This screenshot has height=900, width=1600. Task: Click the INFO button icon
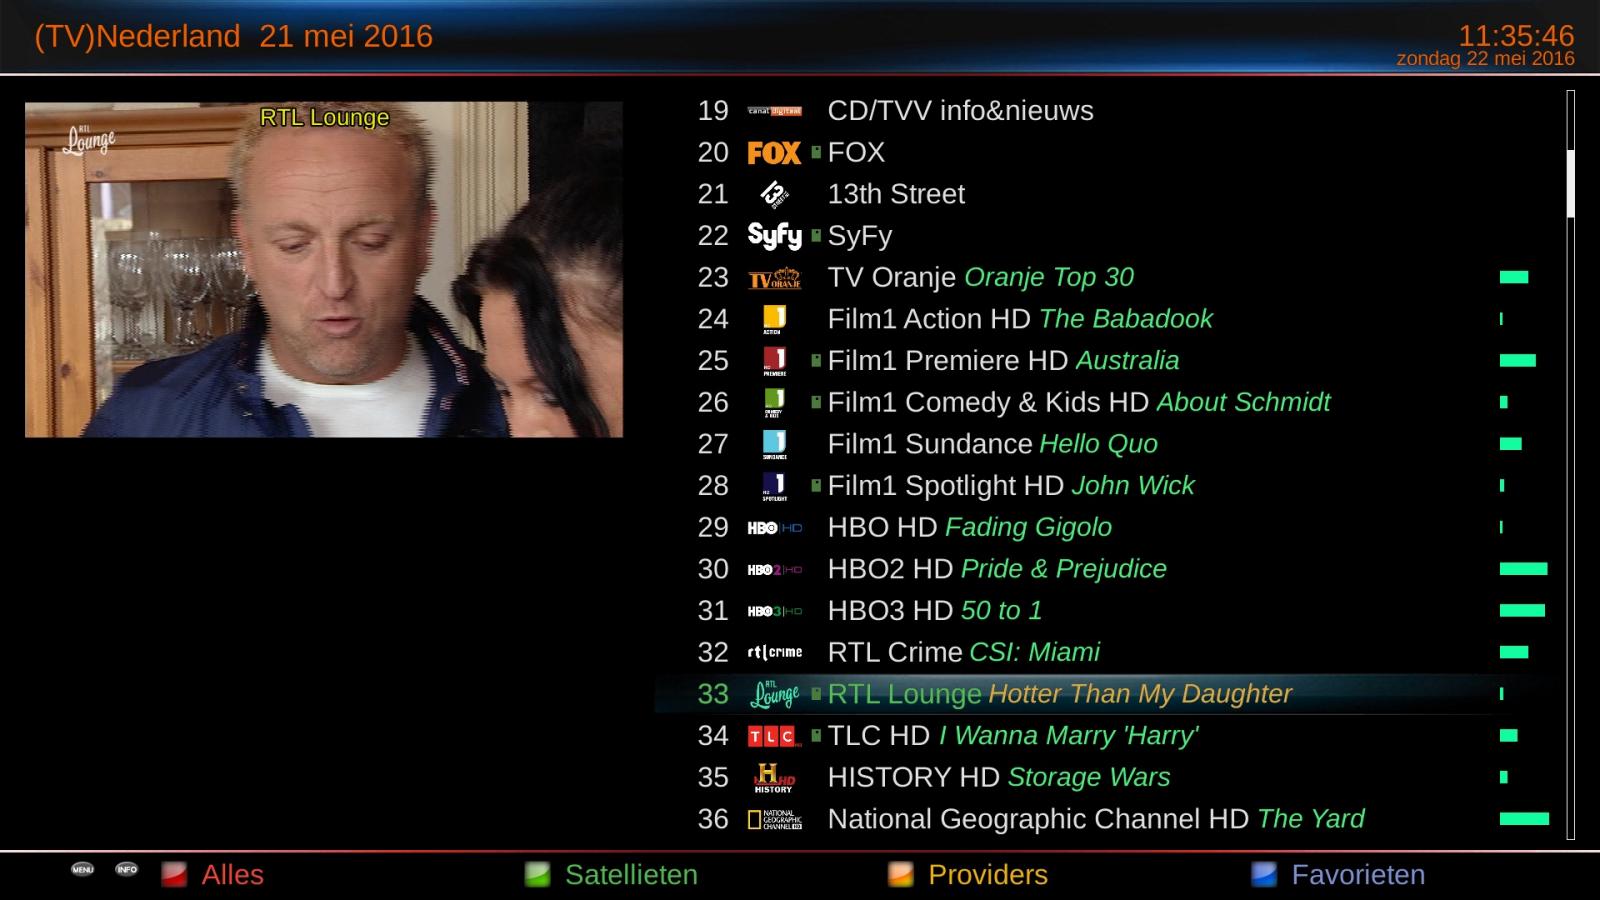(x=127, y=869)
